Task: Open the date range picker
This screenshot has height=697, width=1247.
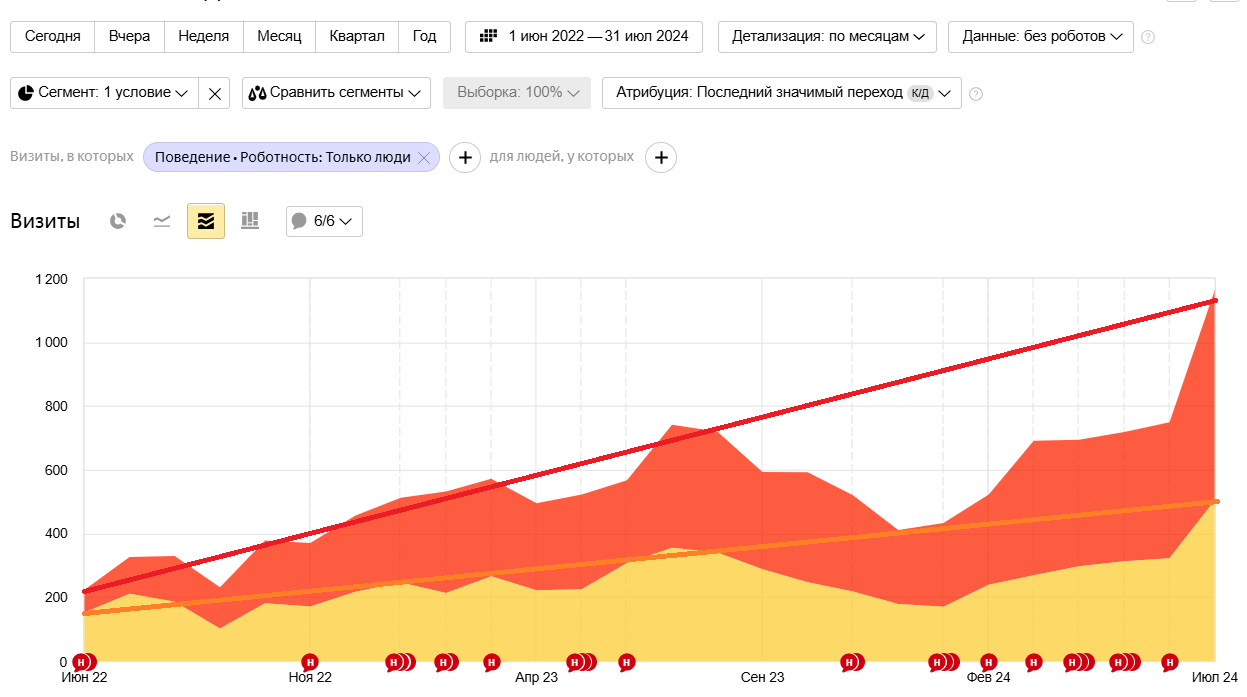Action: coord(584,37)
